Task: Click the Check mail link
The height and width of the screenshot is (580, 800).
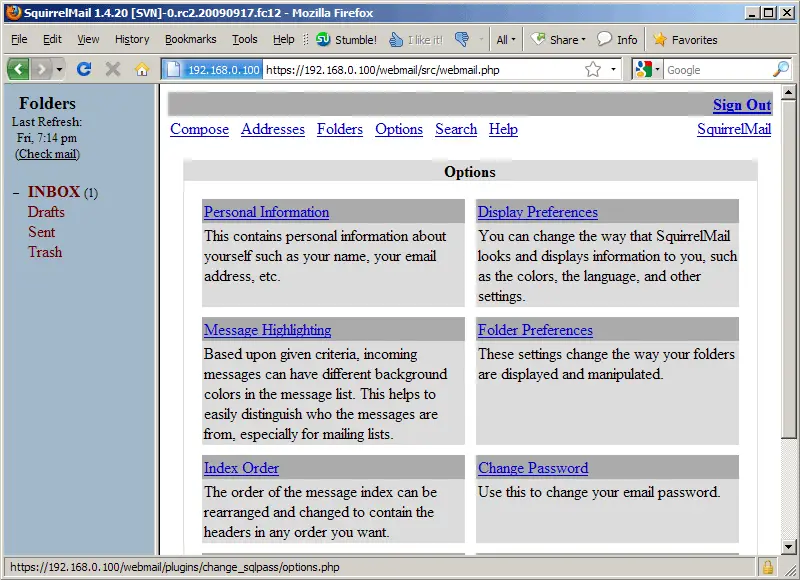Action: click(x=47, y=154)
